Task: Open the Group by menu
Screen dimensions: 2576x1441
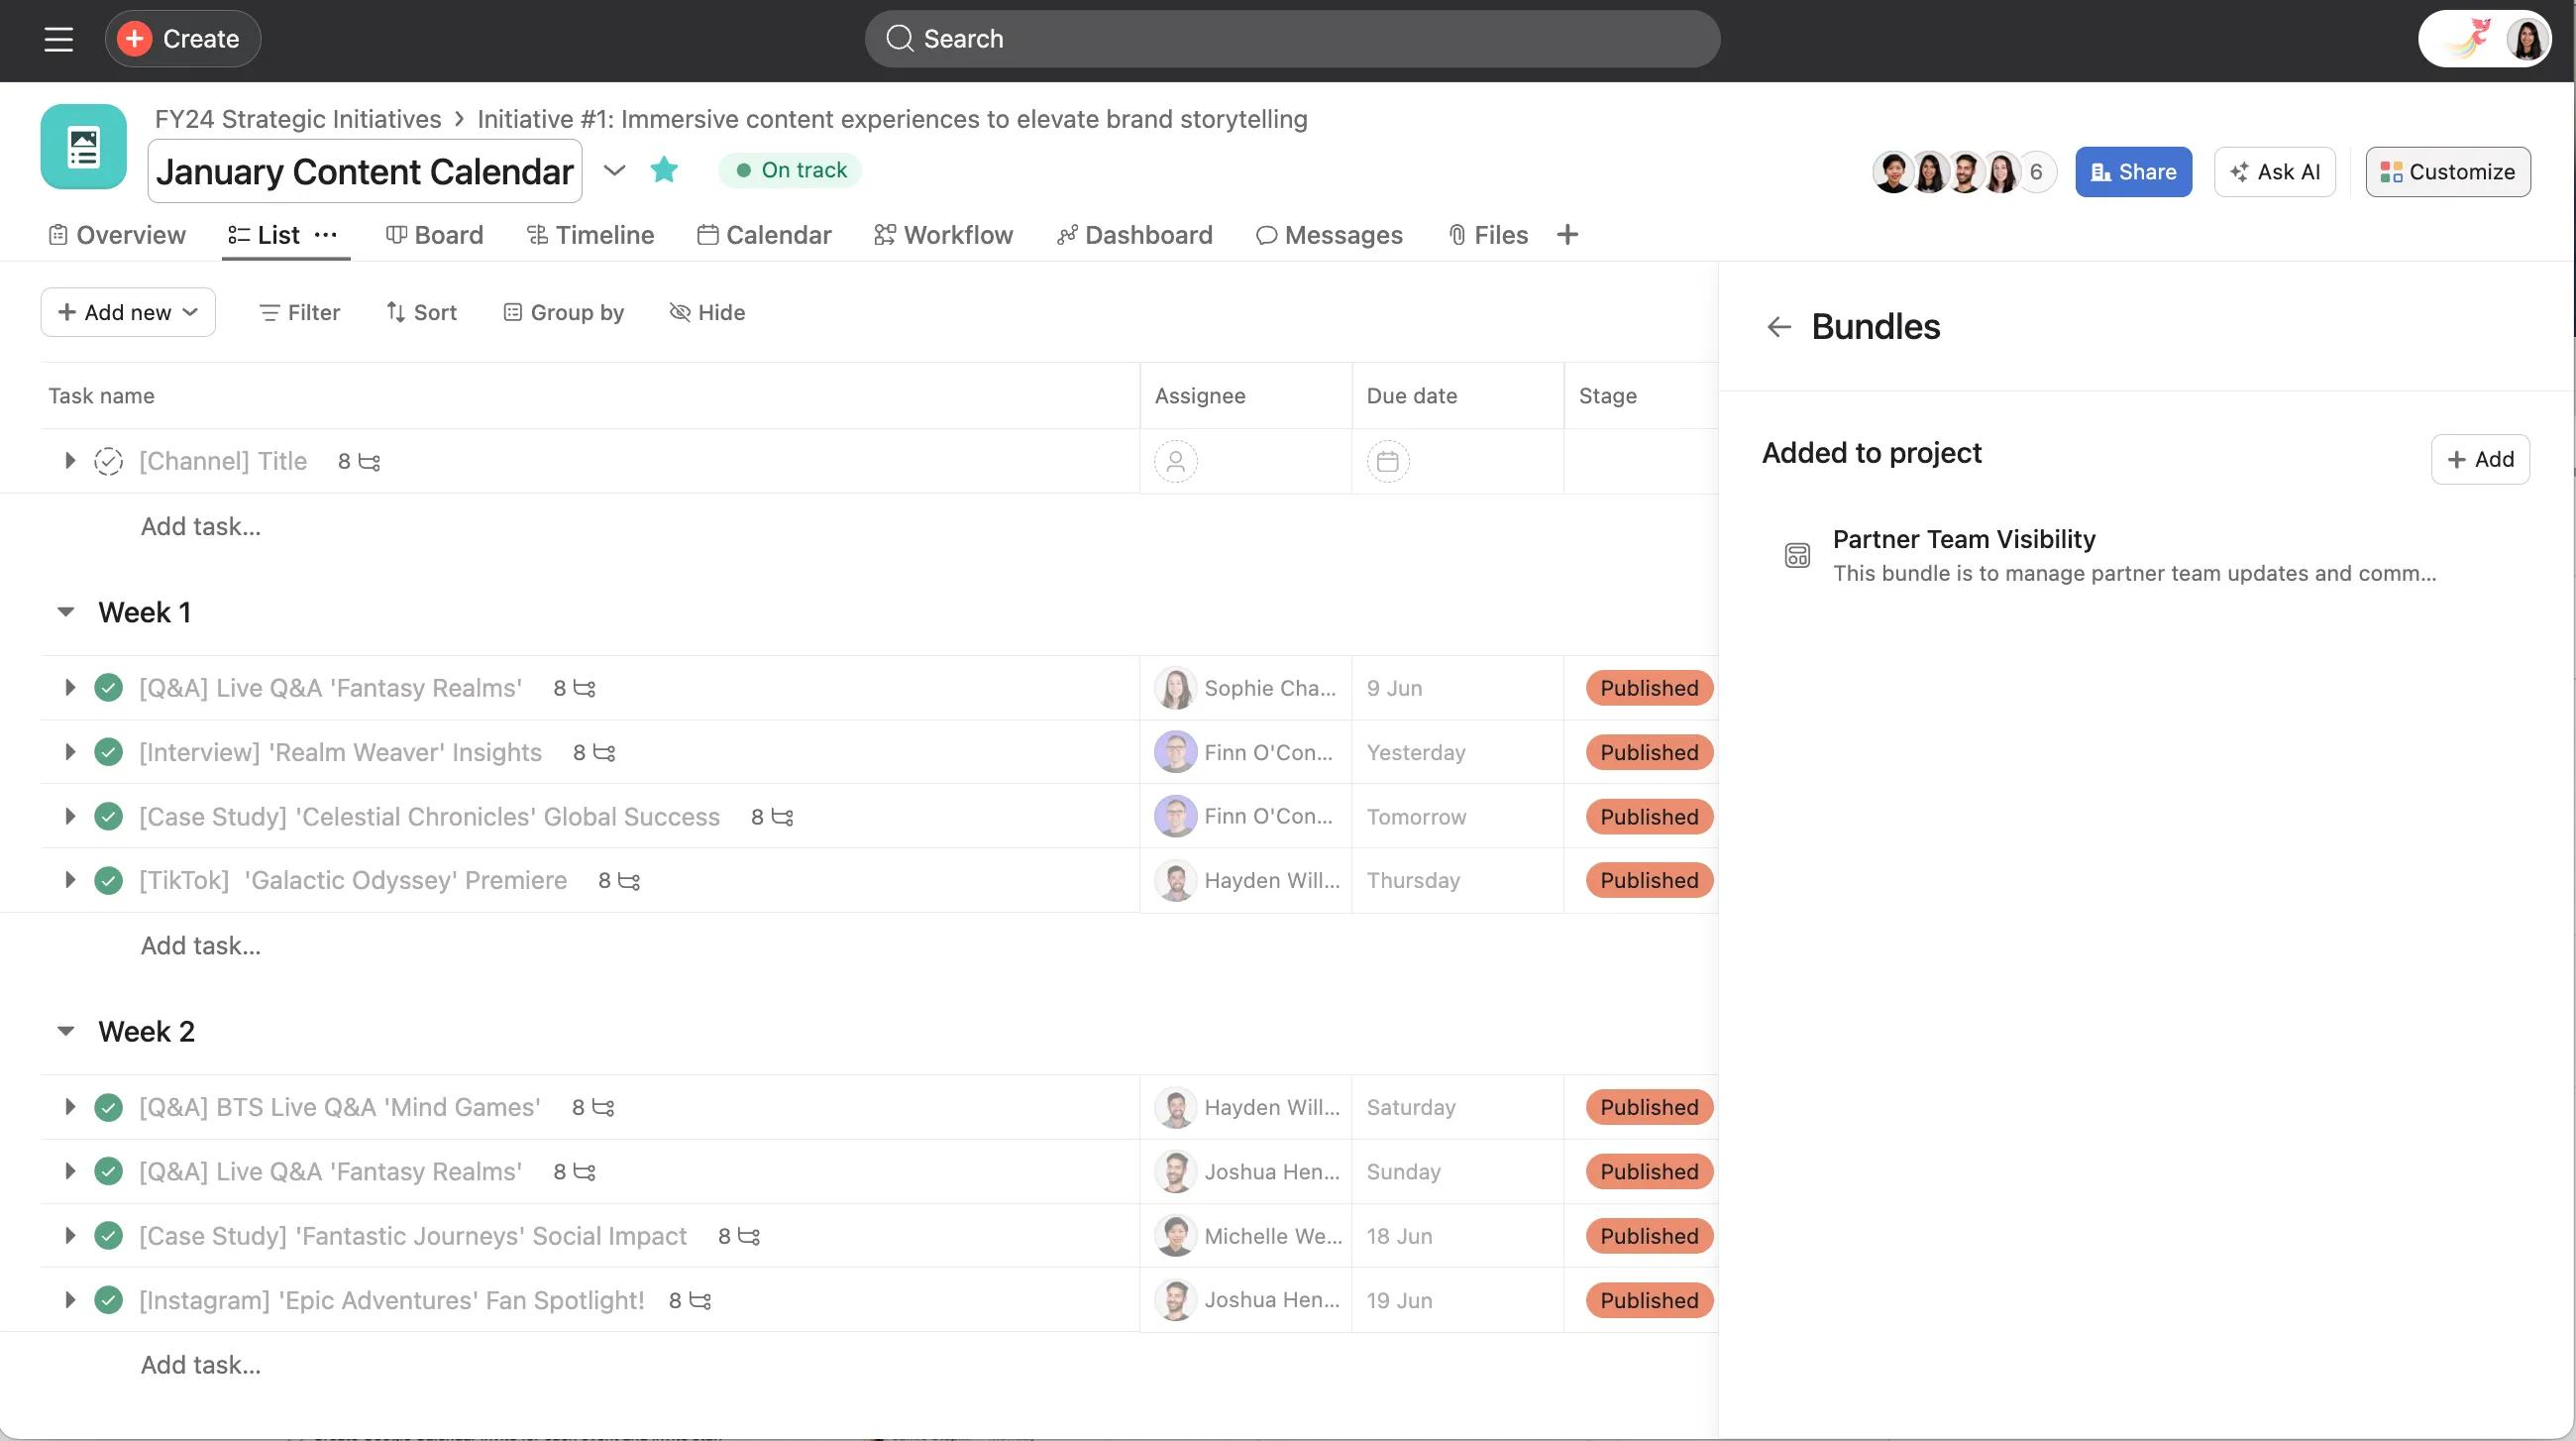Action: 563,312
